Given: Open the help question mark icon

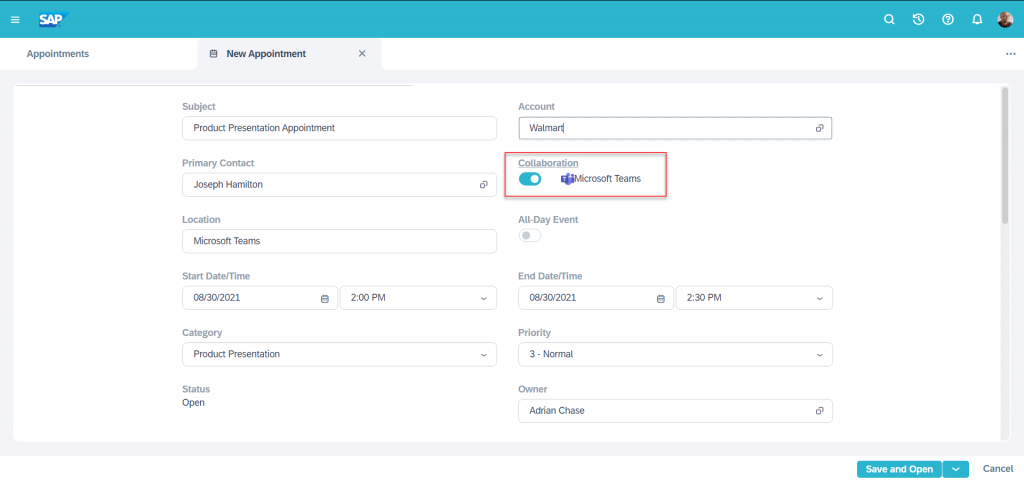Looking at the screenshot, I should tap(948, 20).
